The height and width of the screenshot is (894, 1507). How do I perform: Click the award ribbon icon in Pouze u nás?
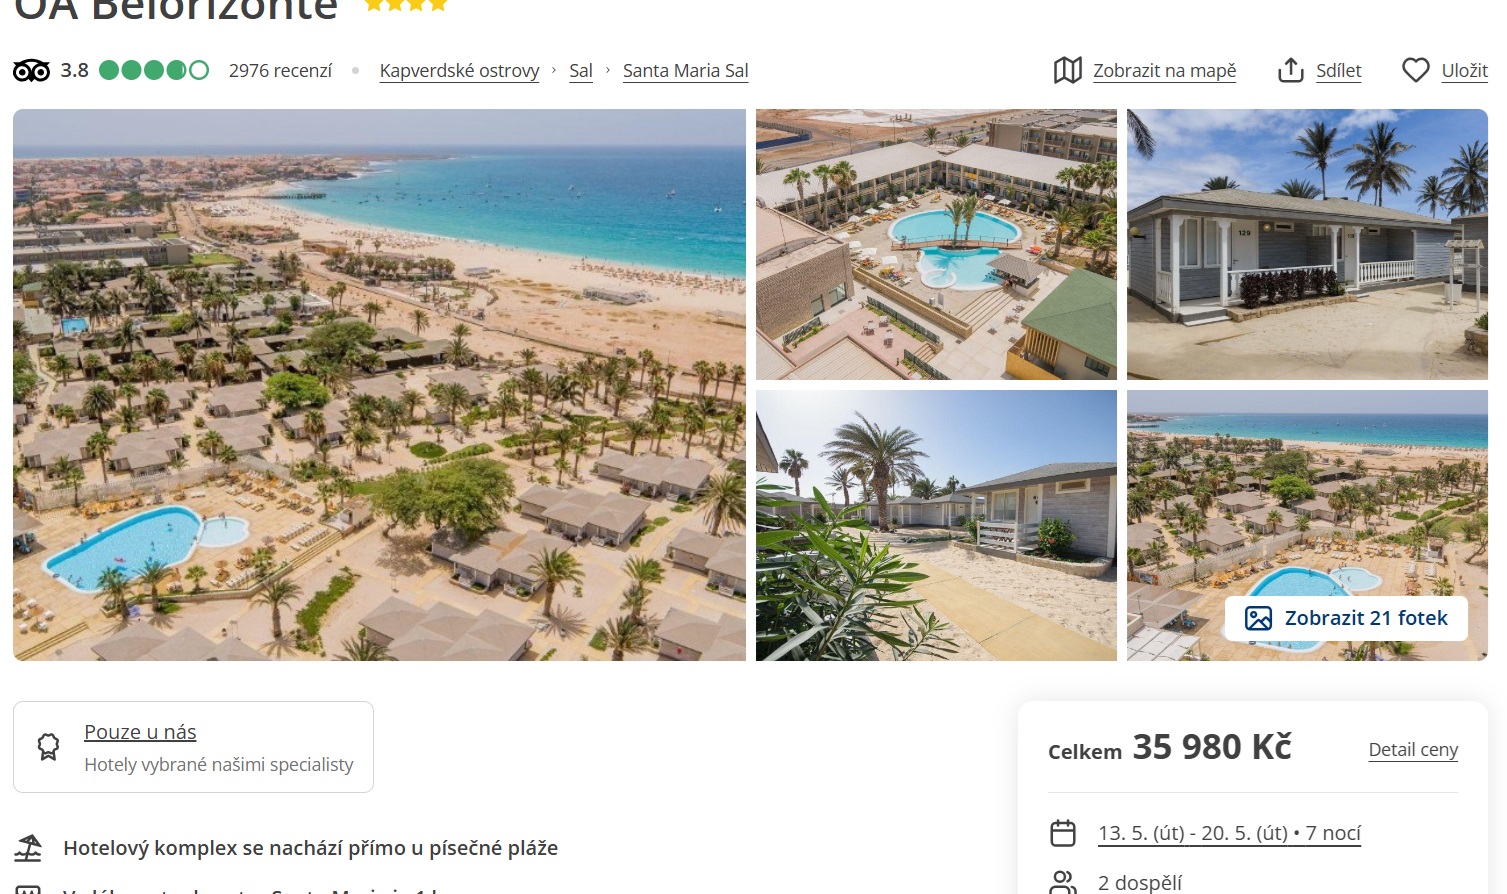click(x=48, y=747)
